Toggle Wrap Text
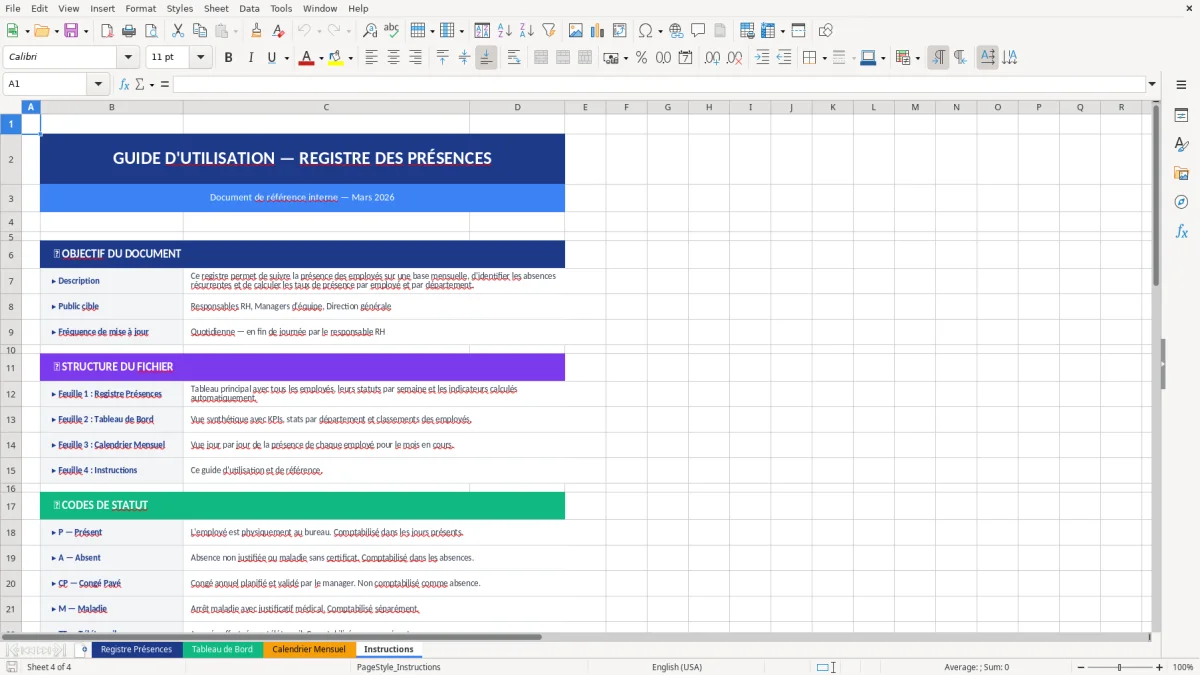 pos(514,58)
